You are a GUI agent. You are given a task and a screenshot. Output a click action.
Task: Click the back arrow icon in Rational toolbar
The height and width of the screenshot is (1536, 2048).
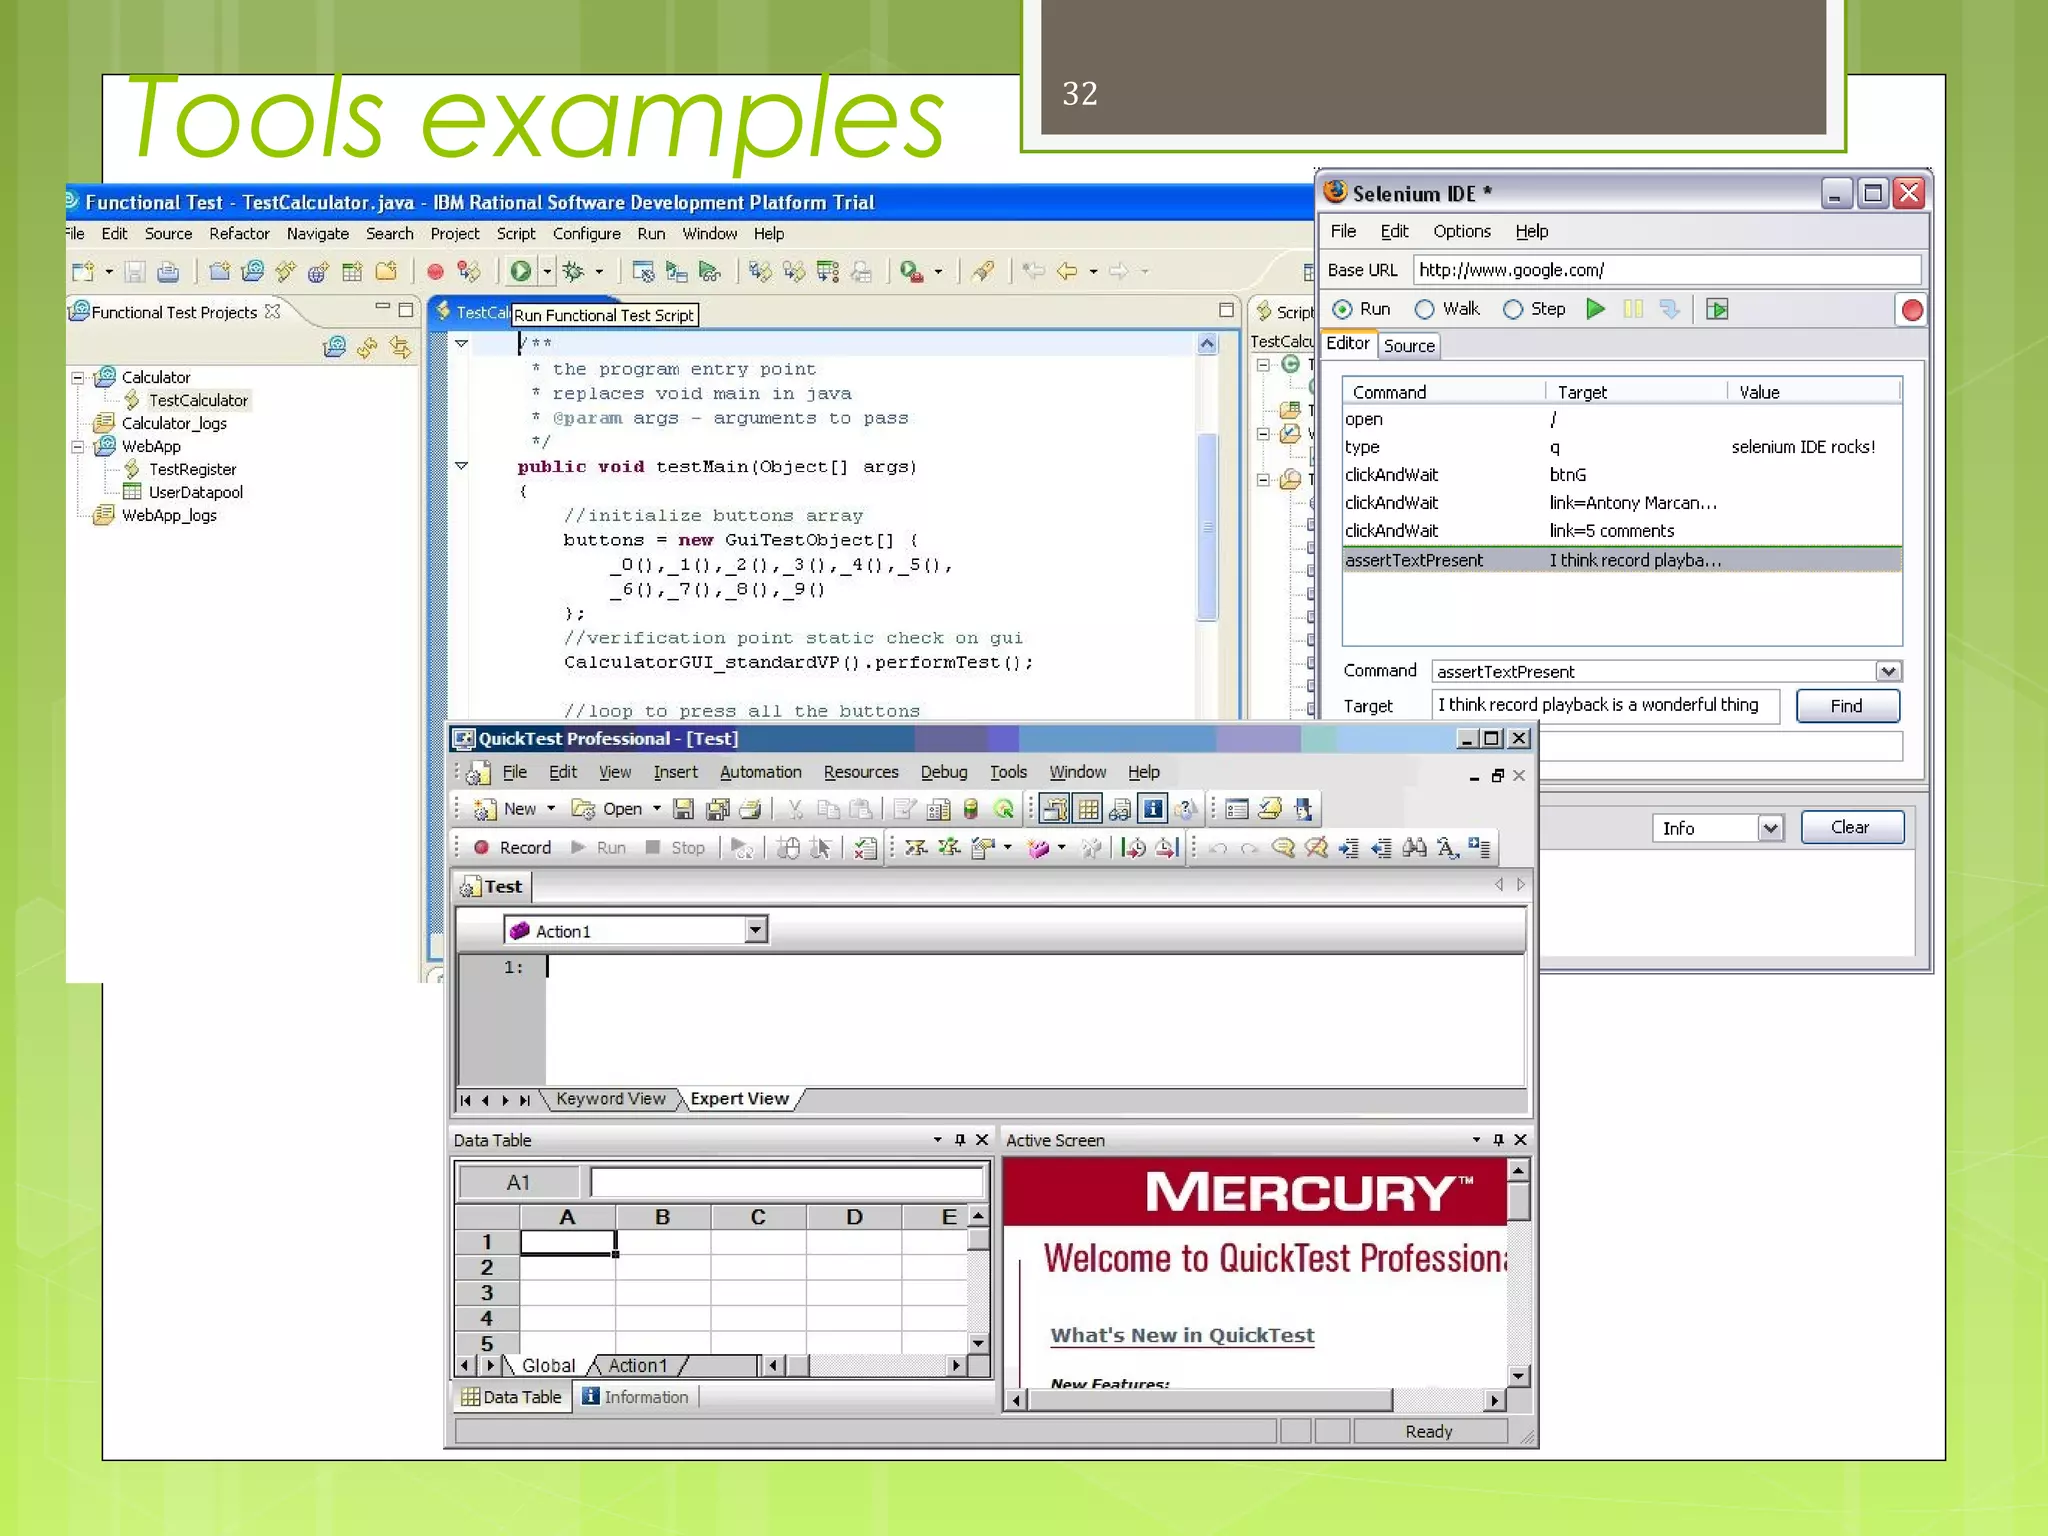[x=1067, y=271]
